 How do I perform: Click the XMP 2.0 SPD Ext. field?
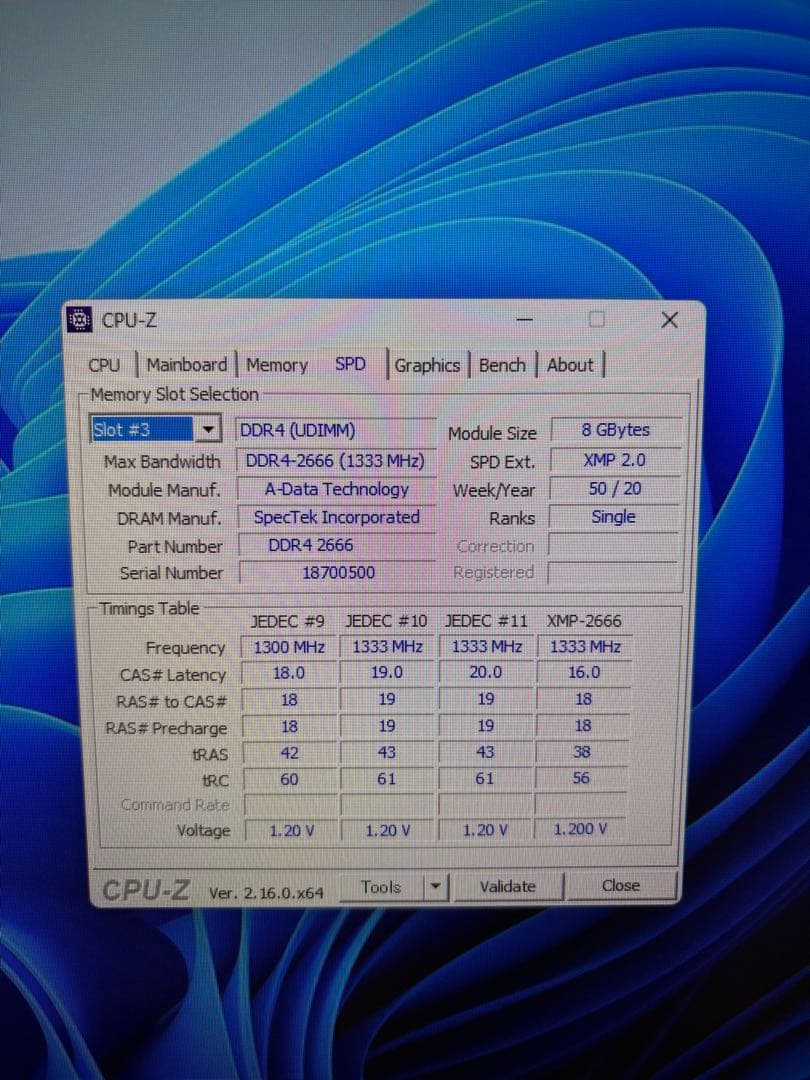[616, 460]
